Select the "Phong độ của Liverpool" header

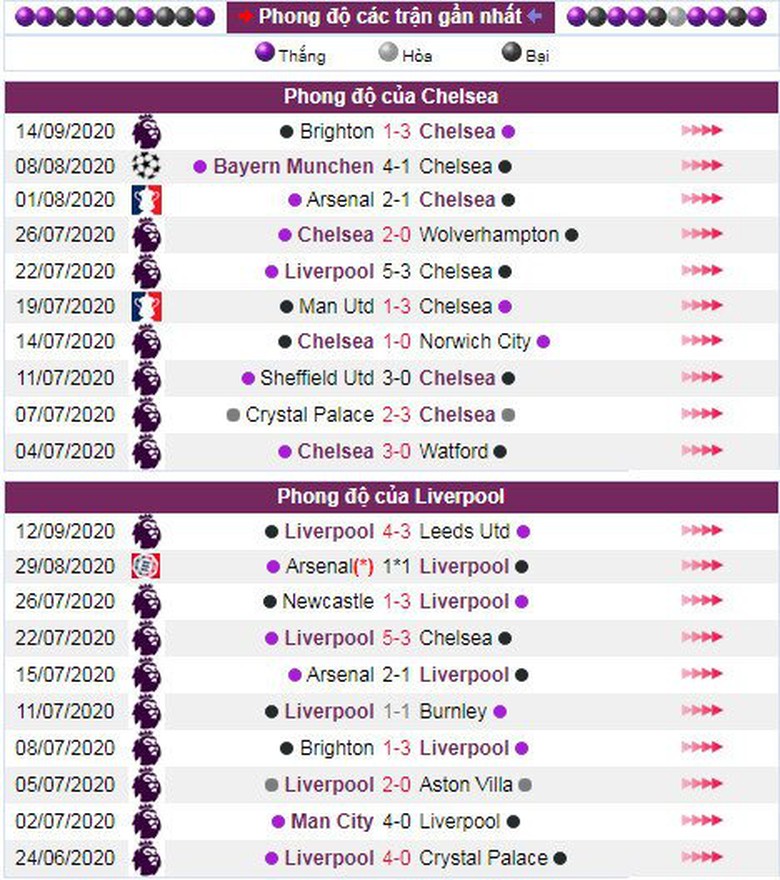point(391,496)
